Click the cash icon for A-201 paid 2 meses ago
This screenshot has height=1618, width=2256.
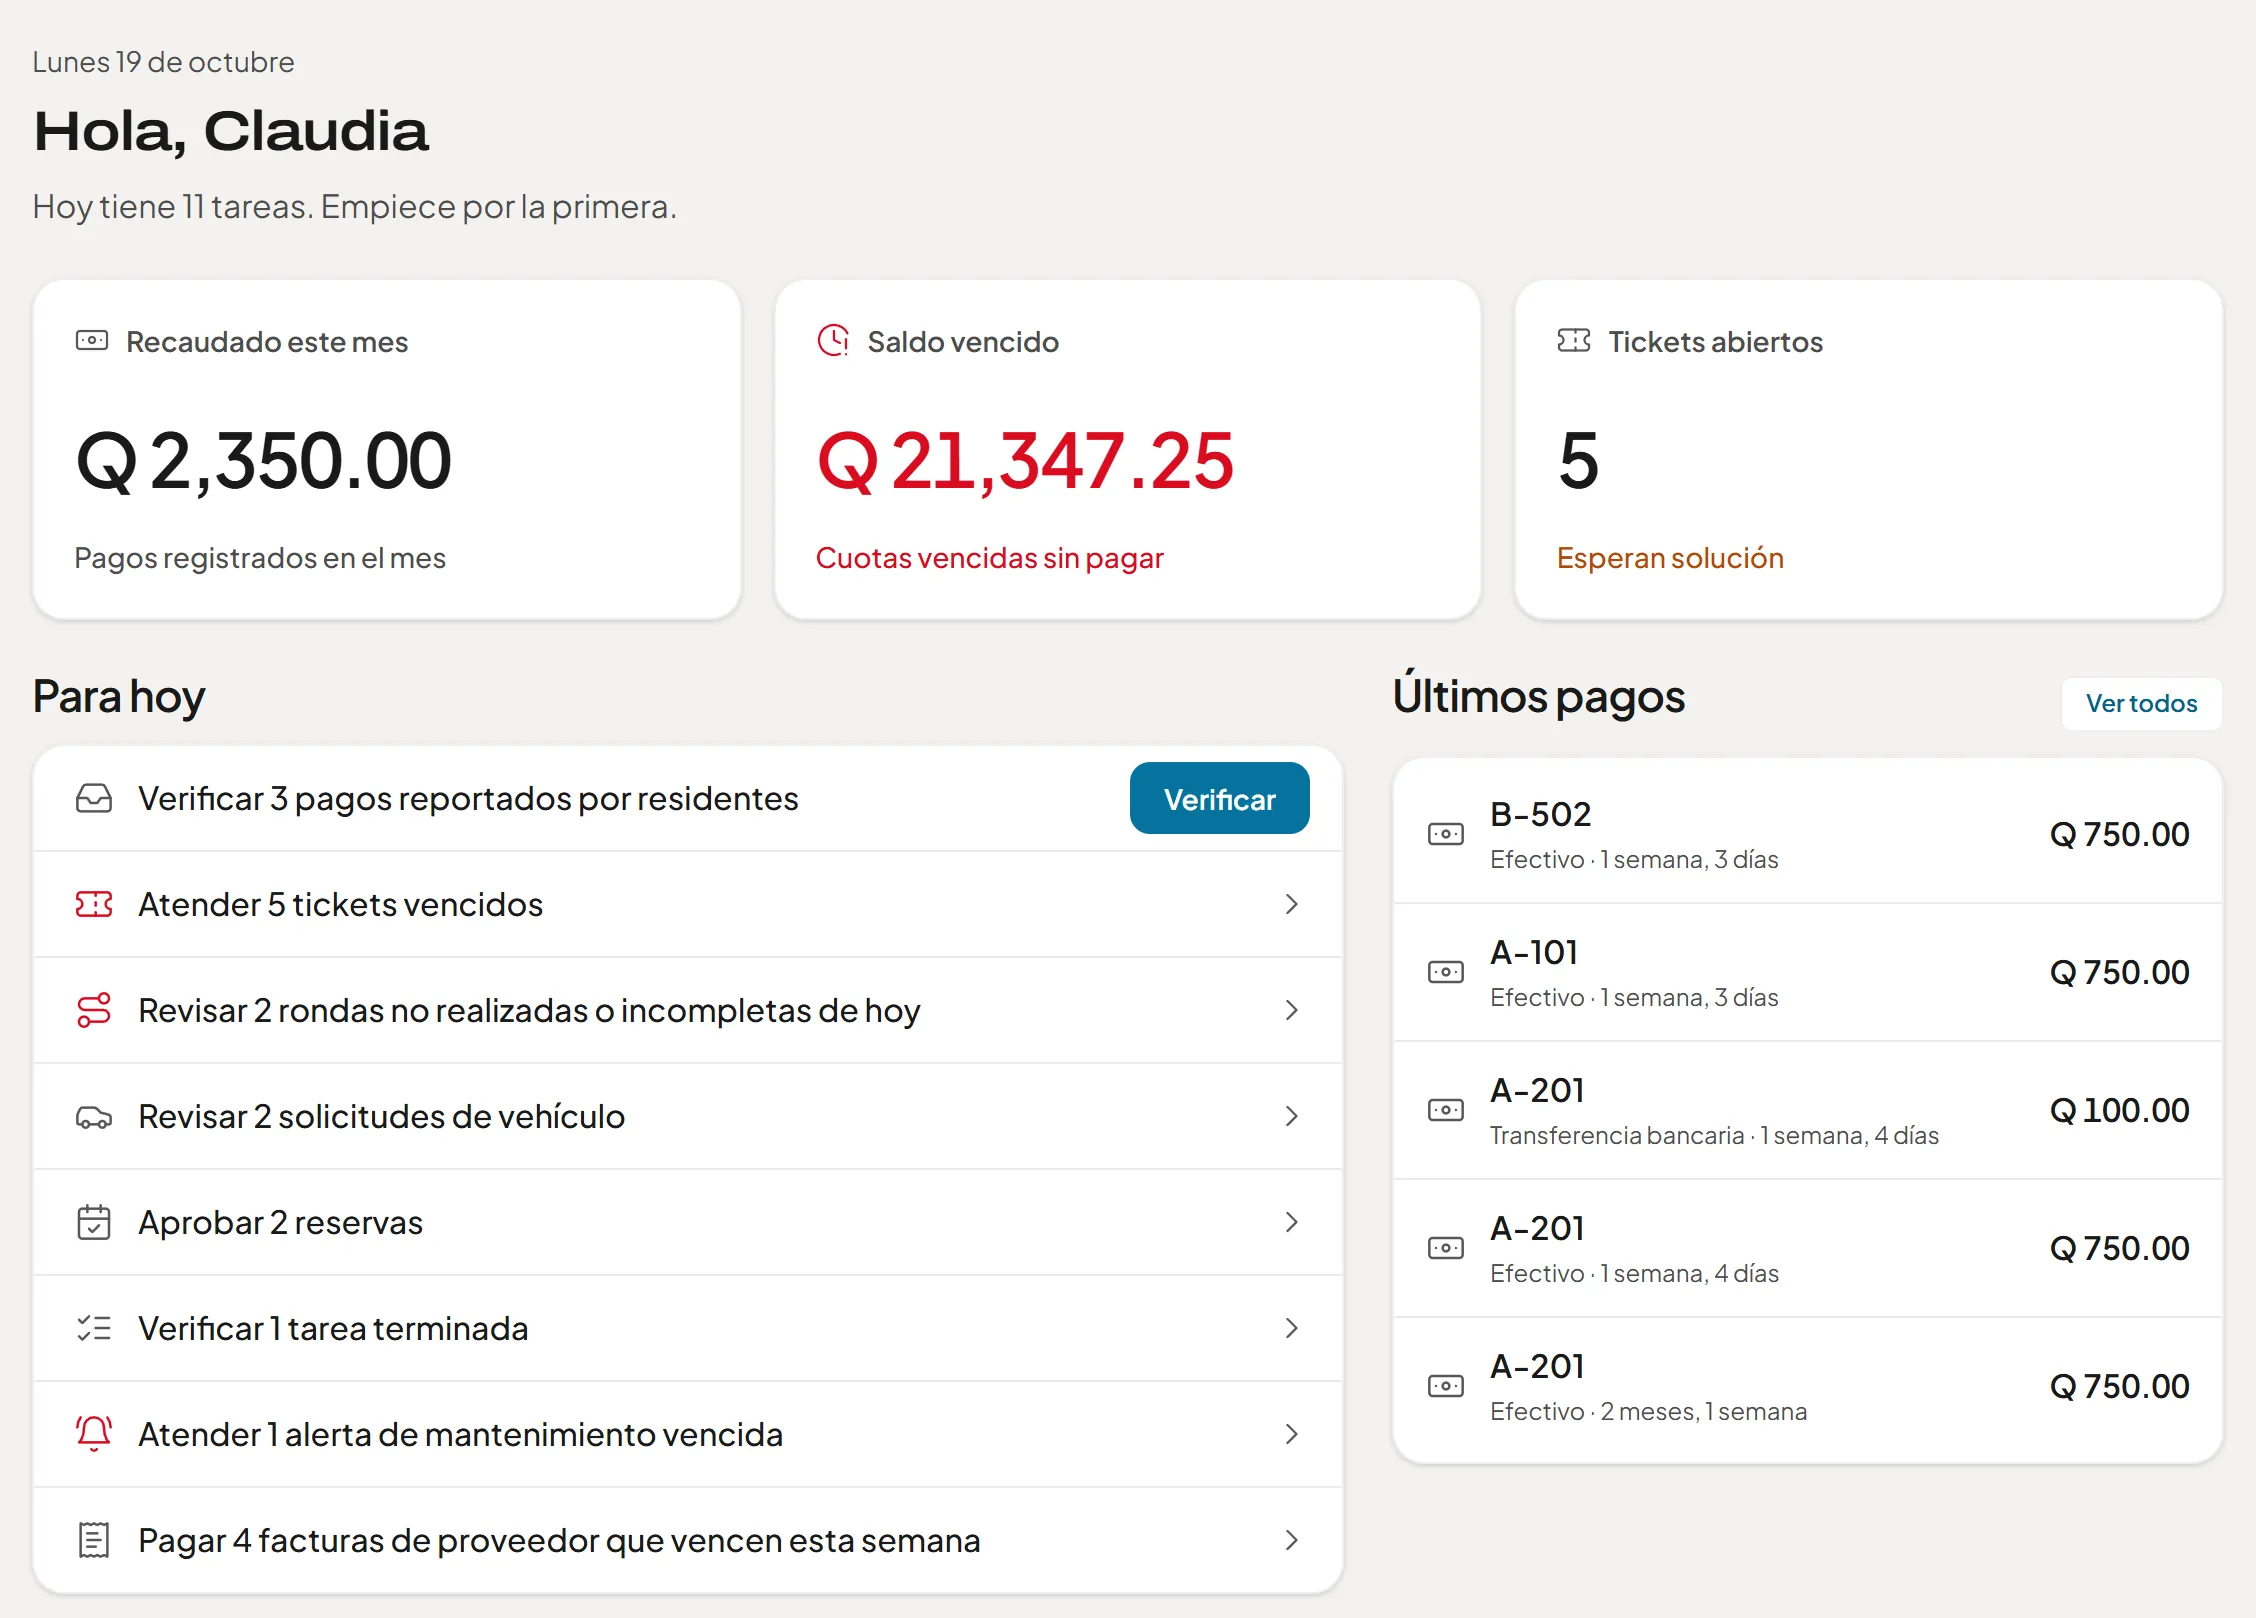pos(1446,1386)
